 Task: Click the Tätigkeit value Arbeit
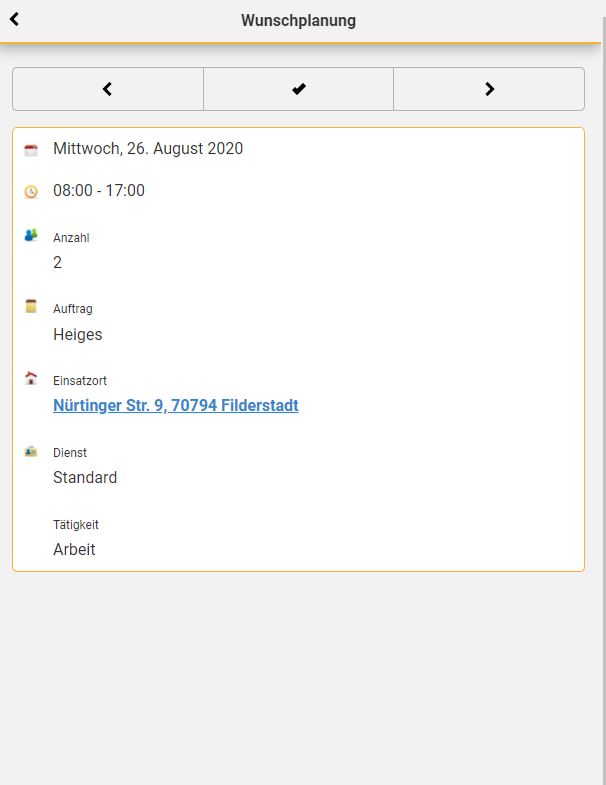(x=74, y=549)
